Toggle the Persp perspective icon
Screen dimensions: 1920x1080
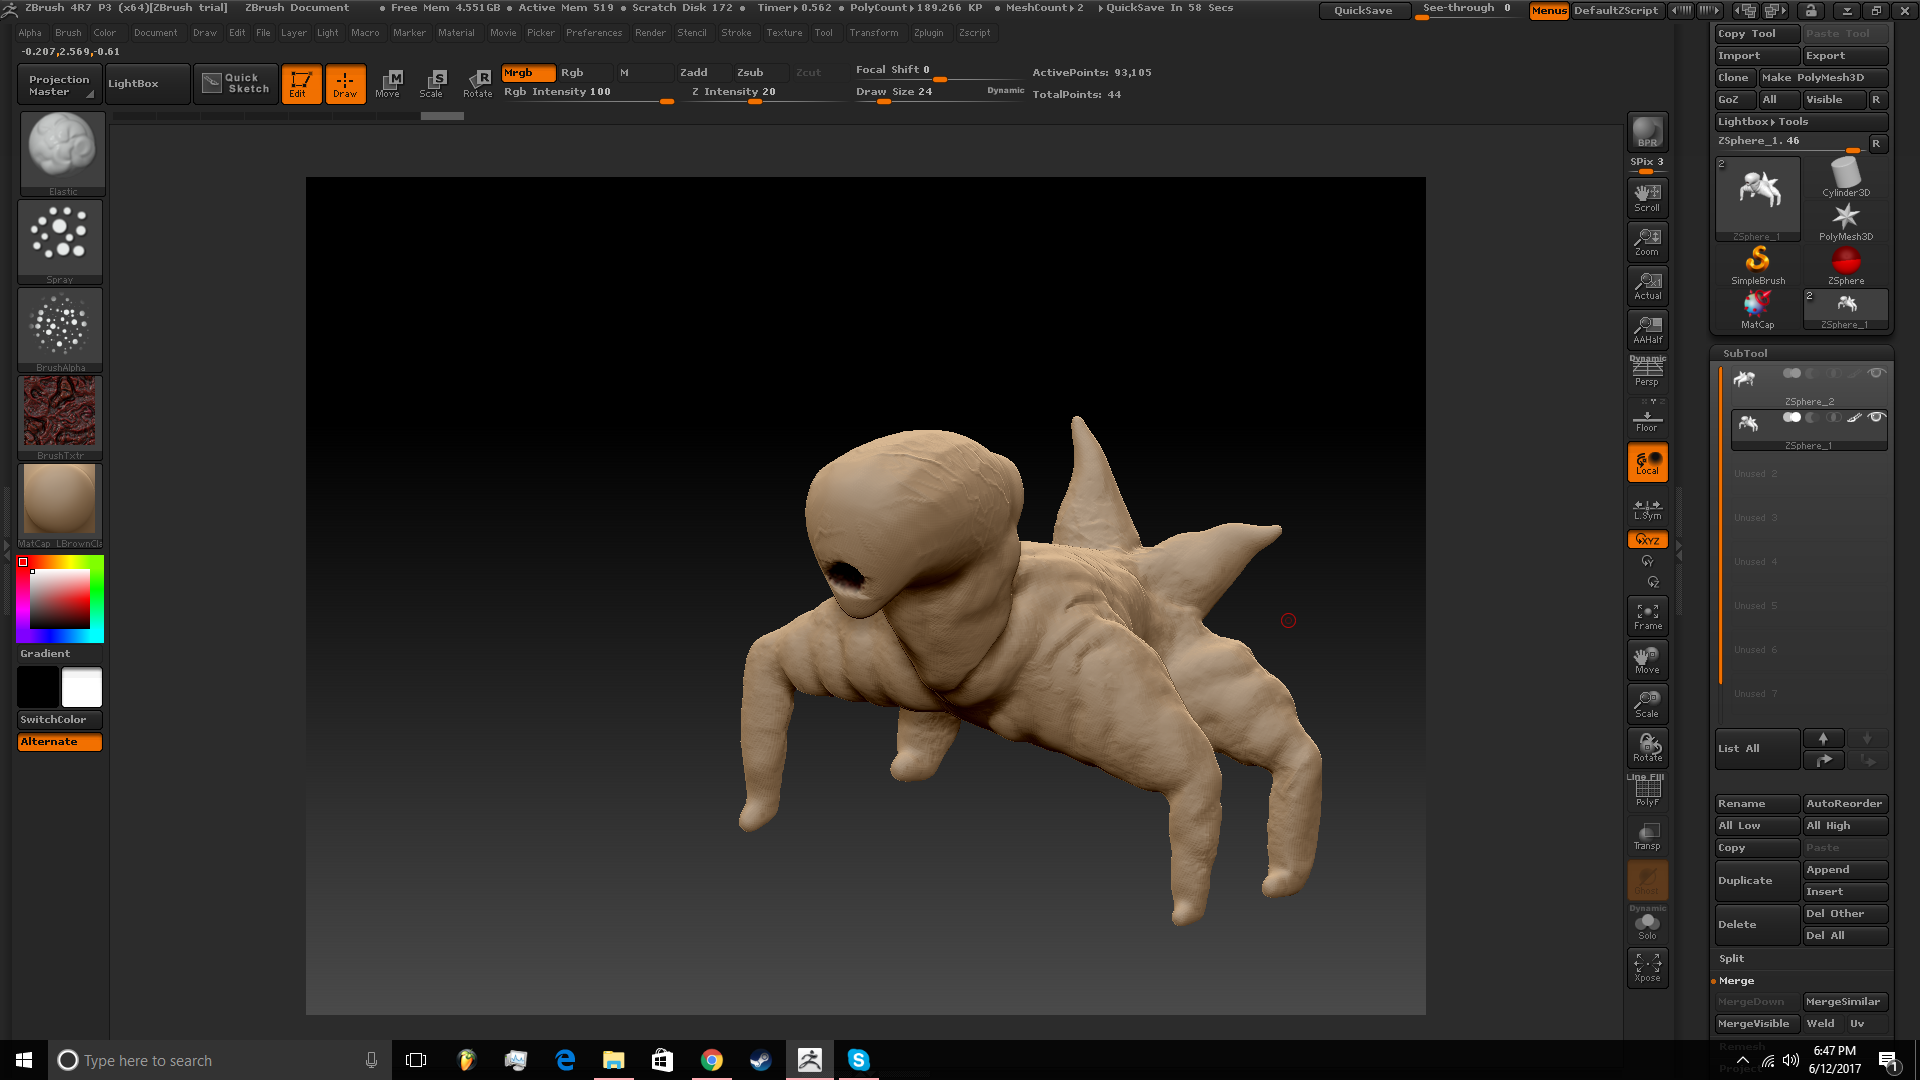click(x=1647, y=372)
